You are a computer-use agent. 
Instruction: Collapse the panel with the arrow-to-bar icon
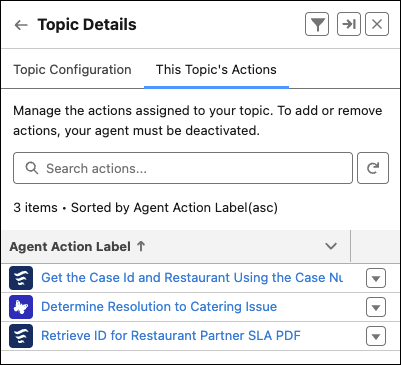click(x=349, y=24)
